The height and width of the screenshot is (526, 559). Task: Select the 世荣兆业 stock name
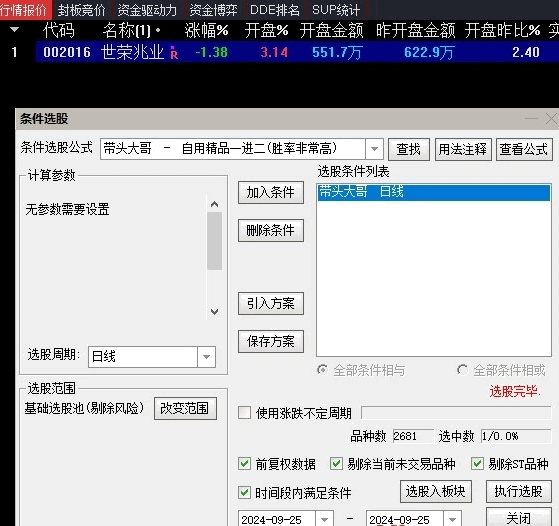[x=132, y=52]
